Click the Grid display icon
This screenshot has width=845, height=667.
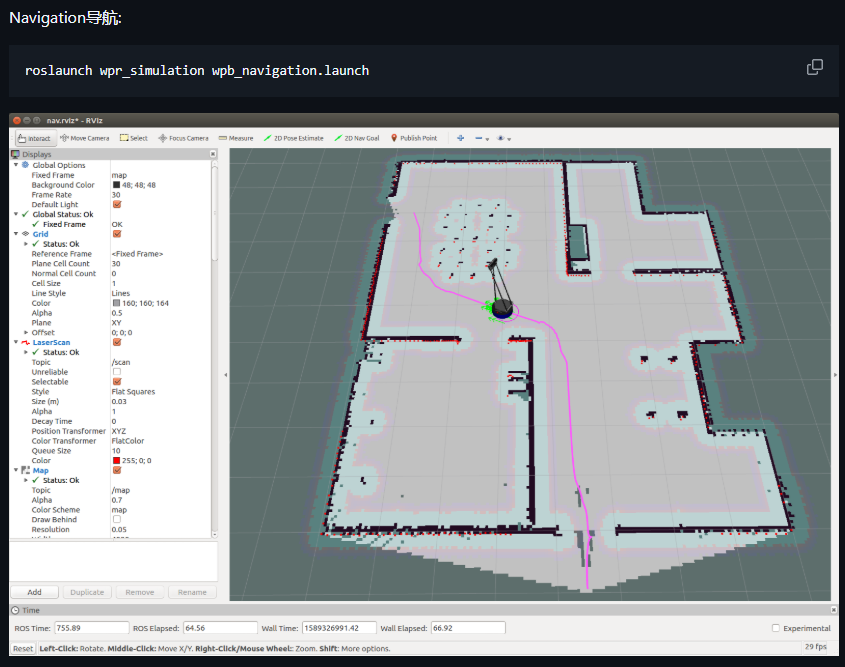pos(25,234)
